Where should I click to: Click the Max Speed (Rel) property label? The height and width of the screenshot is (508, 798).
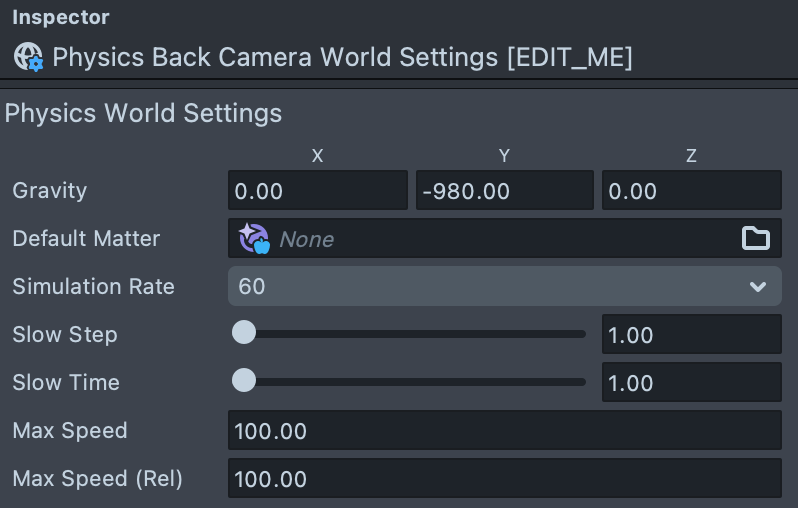tap(97, 479)
